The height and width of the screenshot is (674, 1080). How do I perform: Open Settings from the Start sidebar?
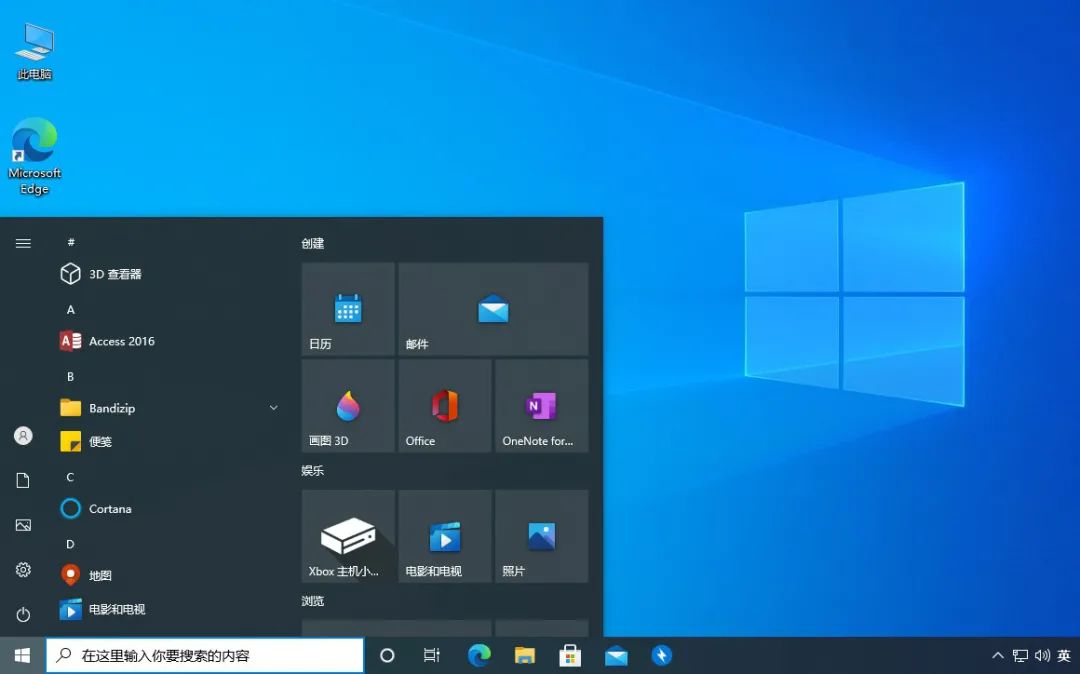(x=22, y=570)
